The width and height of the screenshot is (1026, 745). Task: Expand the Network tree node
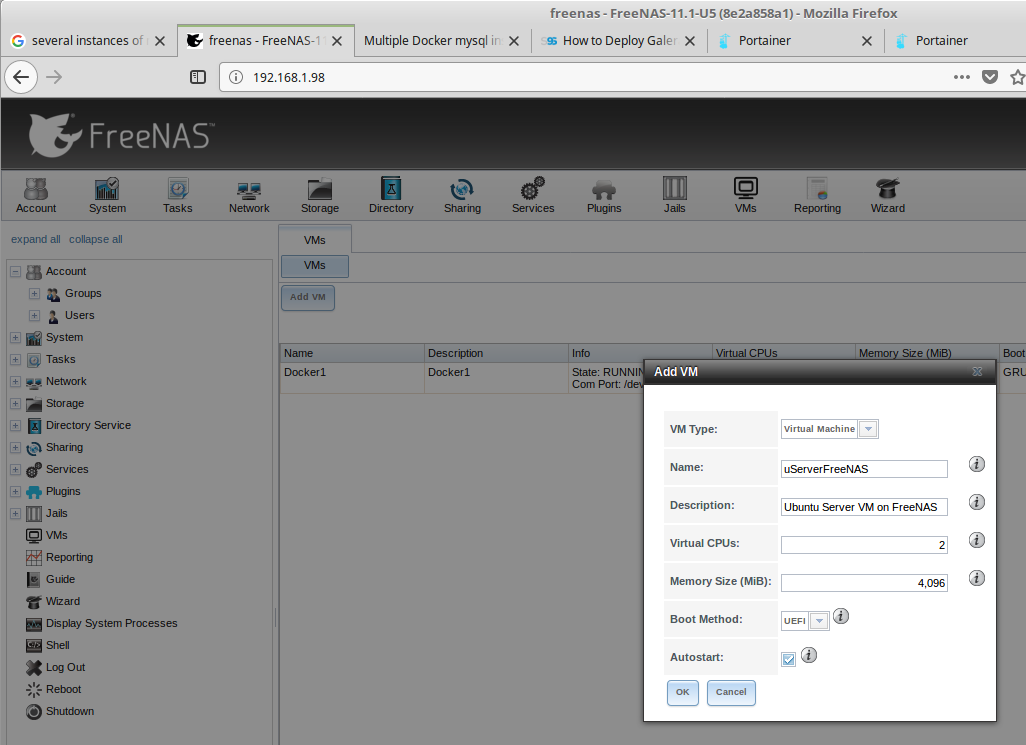coord(16,381)
